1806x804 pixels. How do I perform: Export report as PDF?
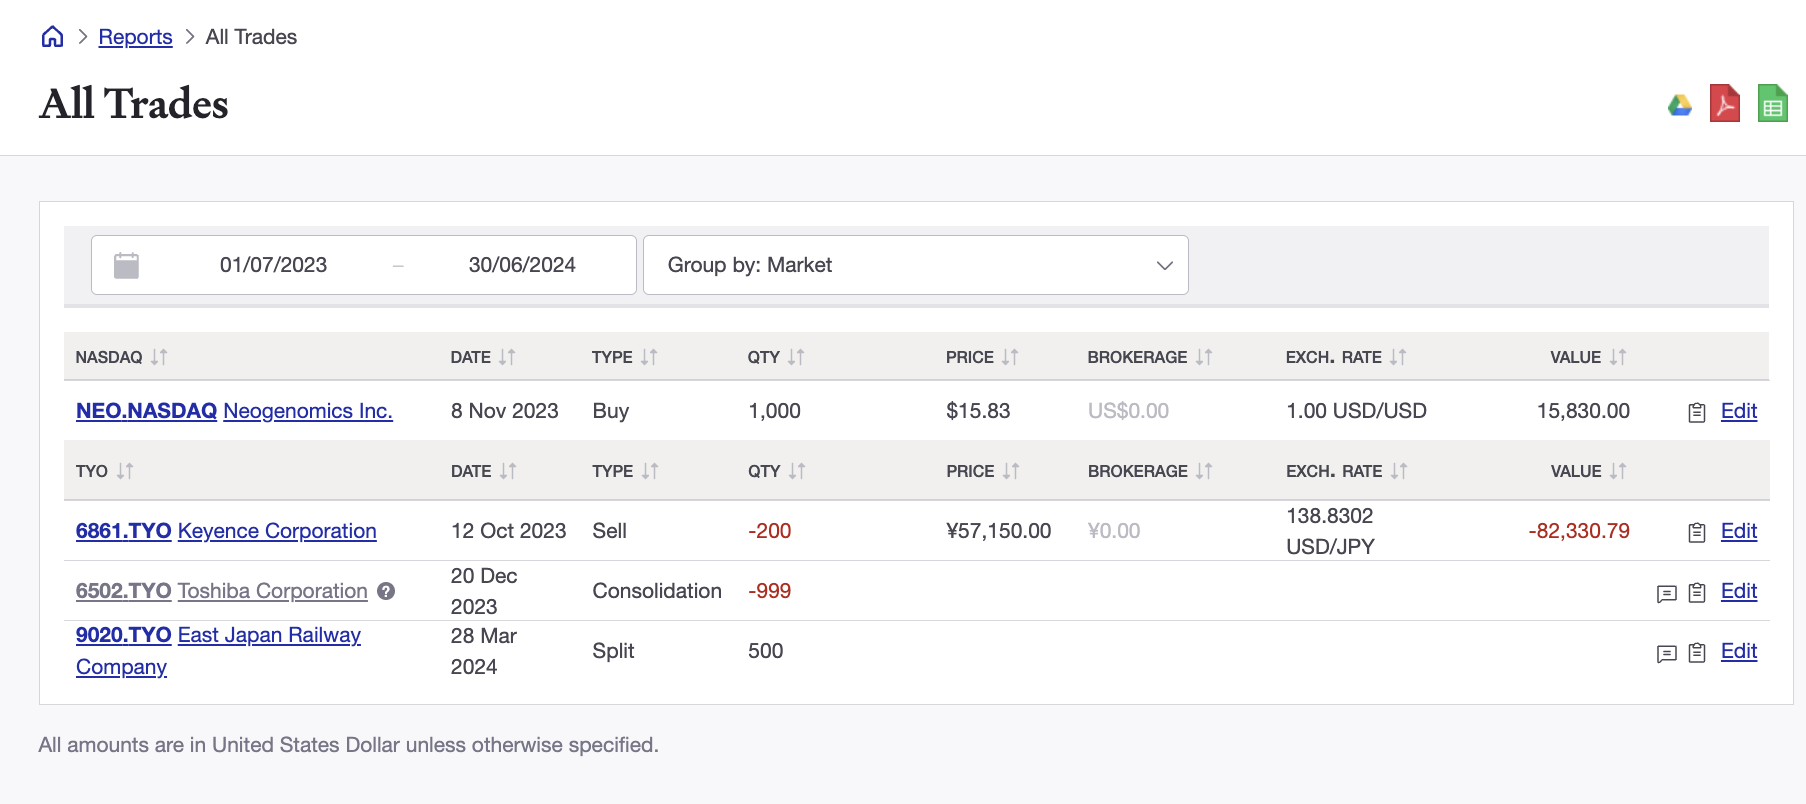coord(1725,103)
